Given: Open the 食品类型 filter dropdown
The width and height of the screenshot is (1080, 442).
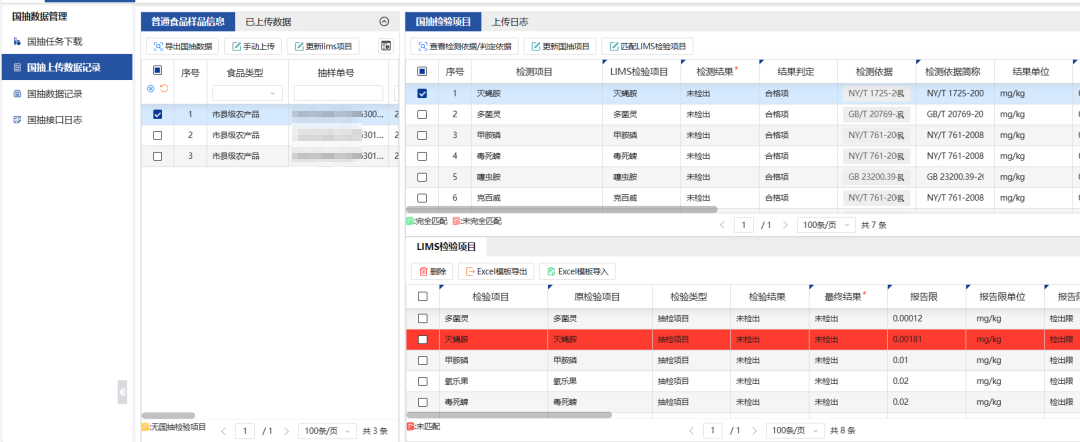Looking at the screenshot, I should (x=247, y=93).
